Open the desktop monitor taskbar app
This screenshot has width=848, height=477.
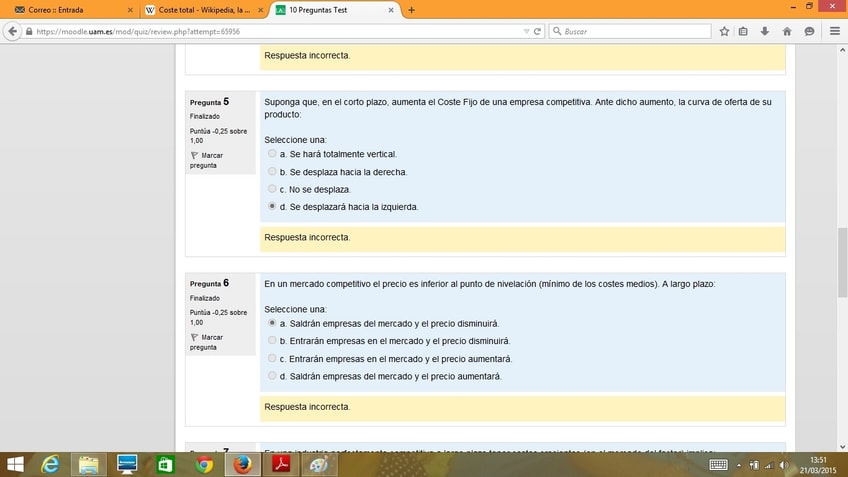(127, 465)
